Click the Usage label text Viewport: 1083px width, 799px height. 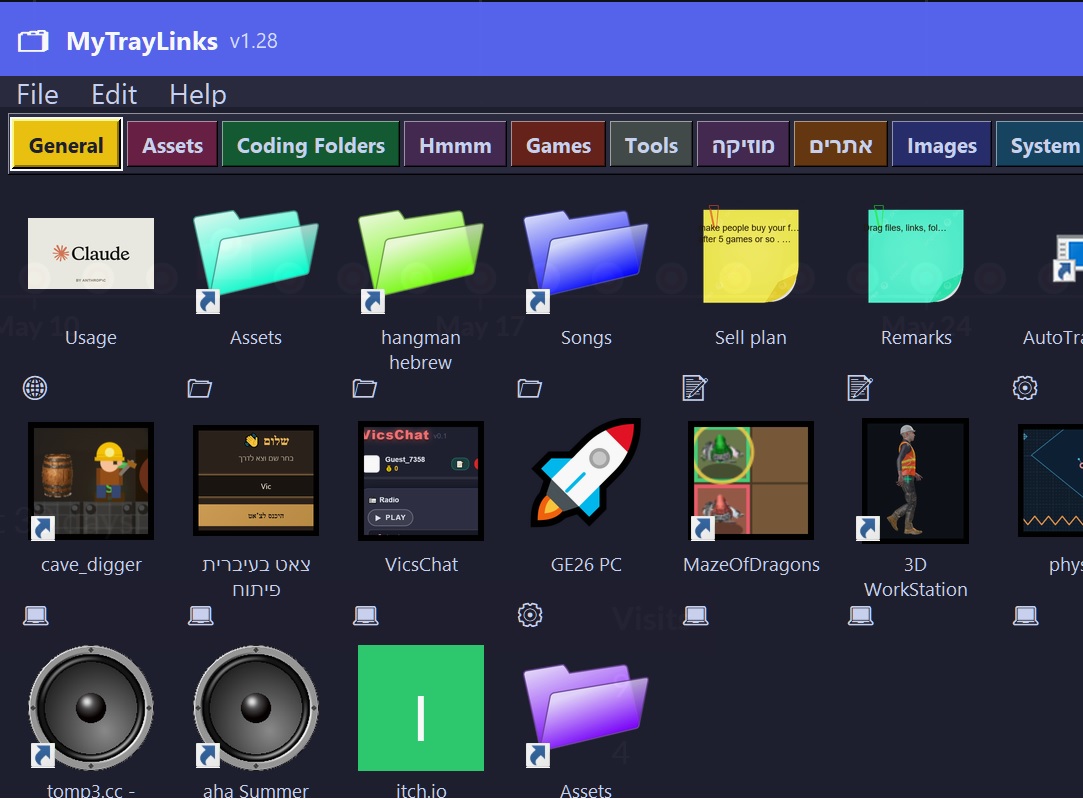coord(90,338)
